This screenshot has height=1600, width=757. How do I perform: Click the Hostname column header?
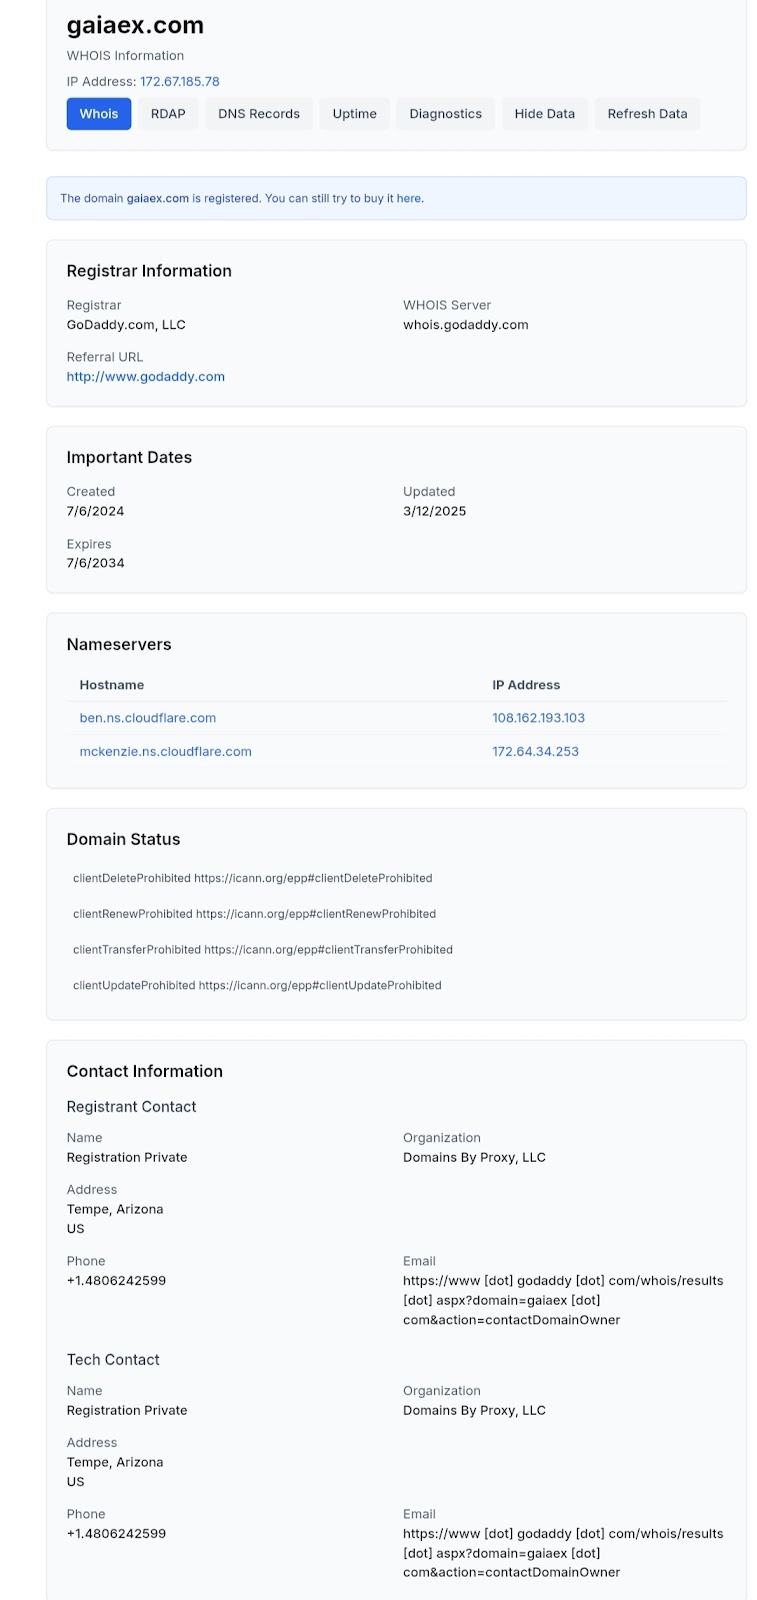tap(112, 685)
